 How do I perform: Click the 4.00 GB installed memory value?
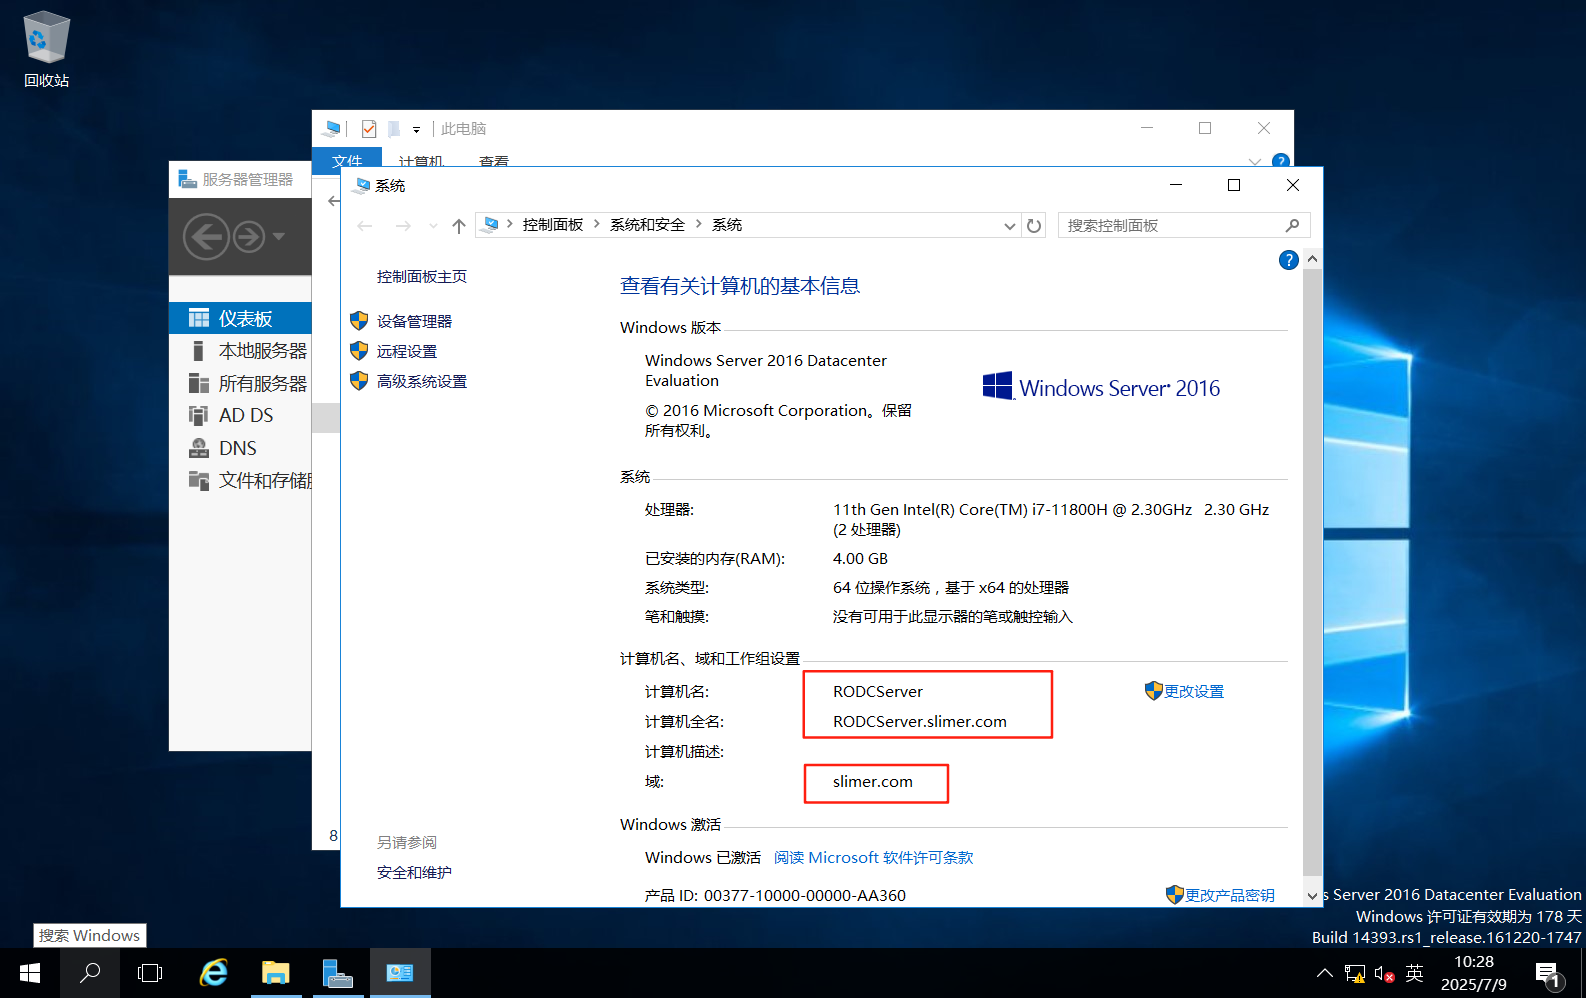click(x=860, y=558)
